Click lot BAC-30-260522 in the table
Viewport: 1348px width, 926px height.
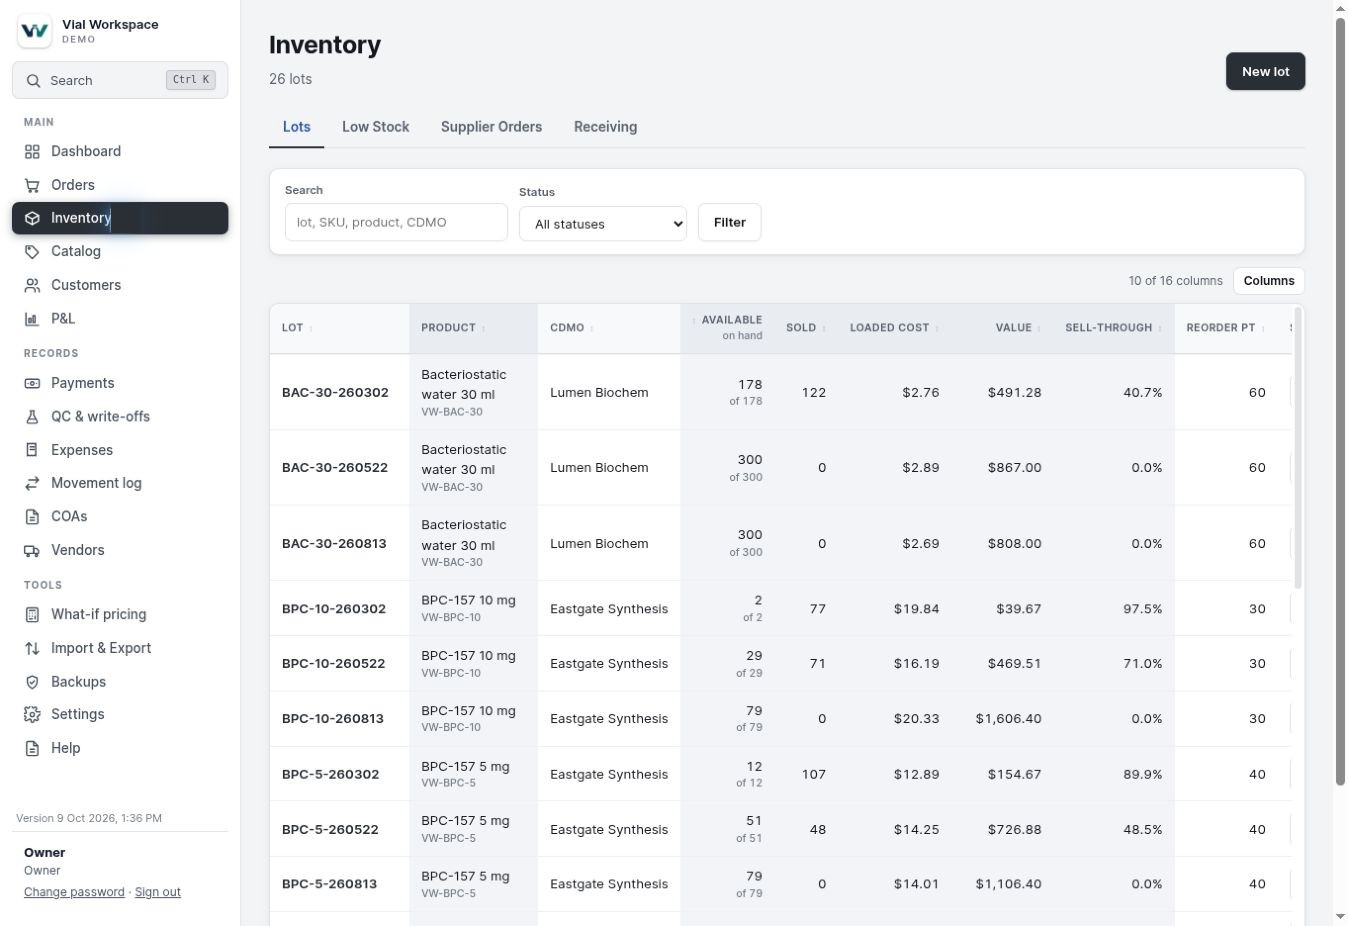335,468
